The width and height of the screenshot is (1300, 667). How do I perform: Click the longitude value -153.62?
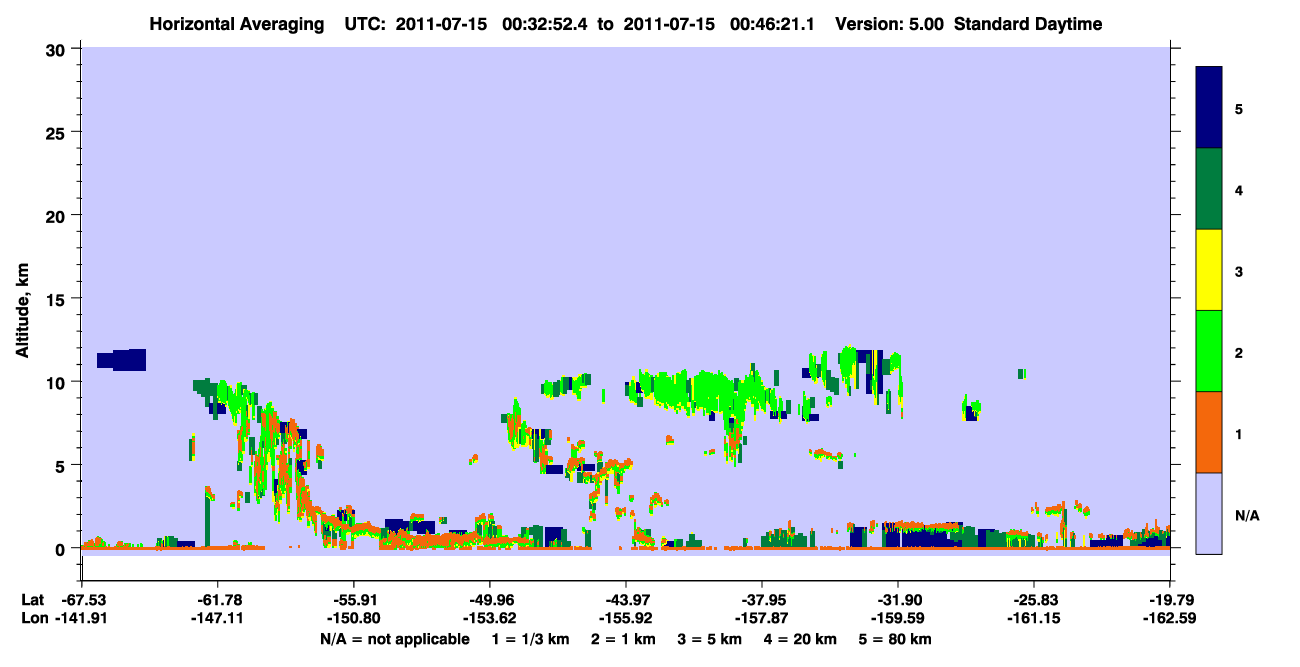[490, 618]
